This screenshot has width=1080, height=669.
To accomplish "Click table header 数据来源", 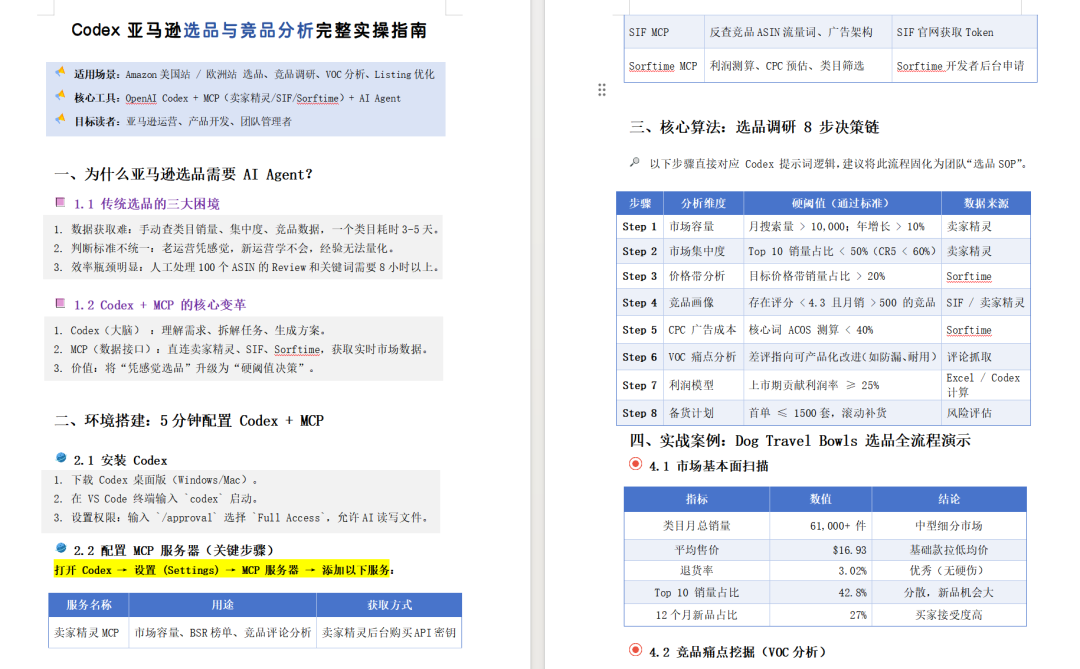I will pyautogui.click(x=986, y=203).
